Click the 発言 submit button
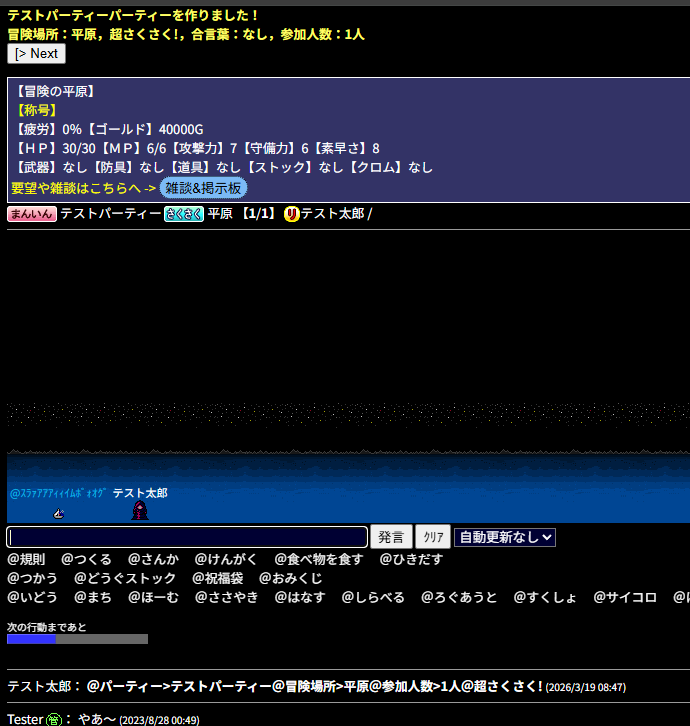Screen dimensions: 690x726 (391, 537)
